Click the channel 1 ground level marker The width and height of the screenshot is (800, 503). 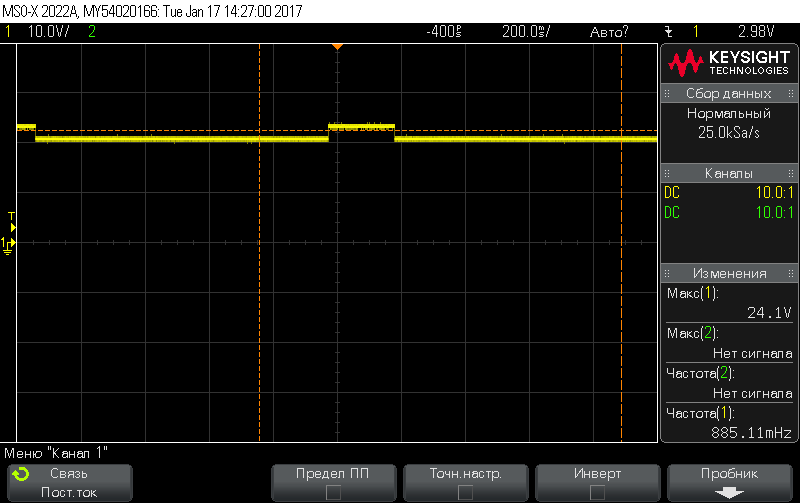8,245
